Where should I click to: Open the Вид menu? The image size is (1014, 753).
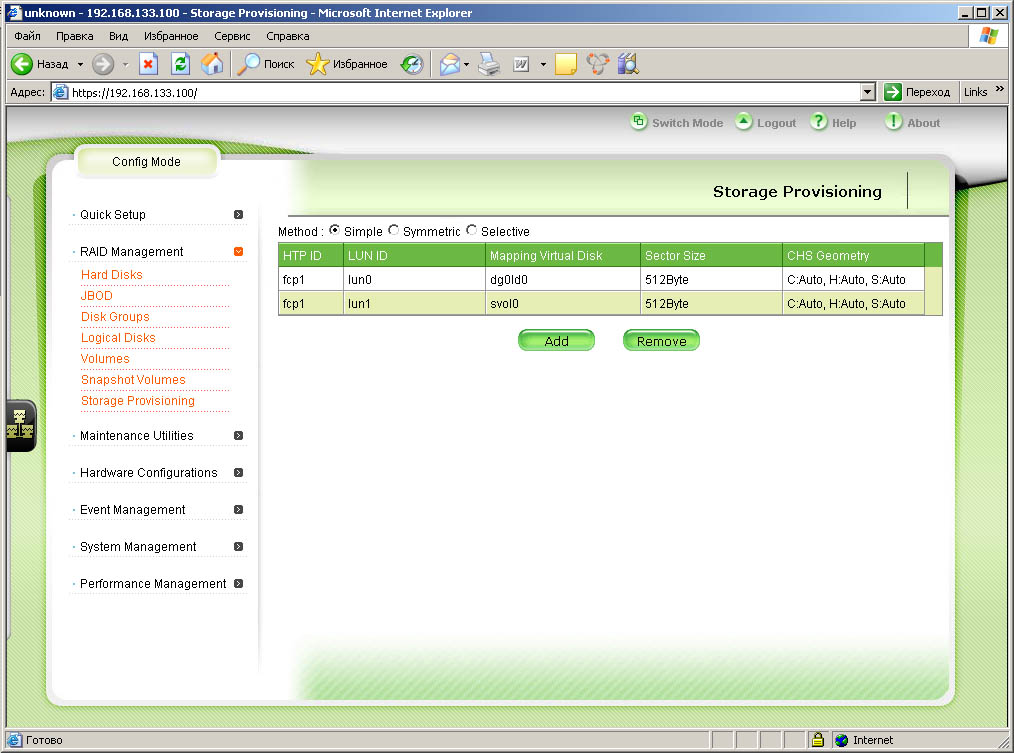point(118,36)
